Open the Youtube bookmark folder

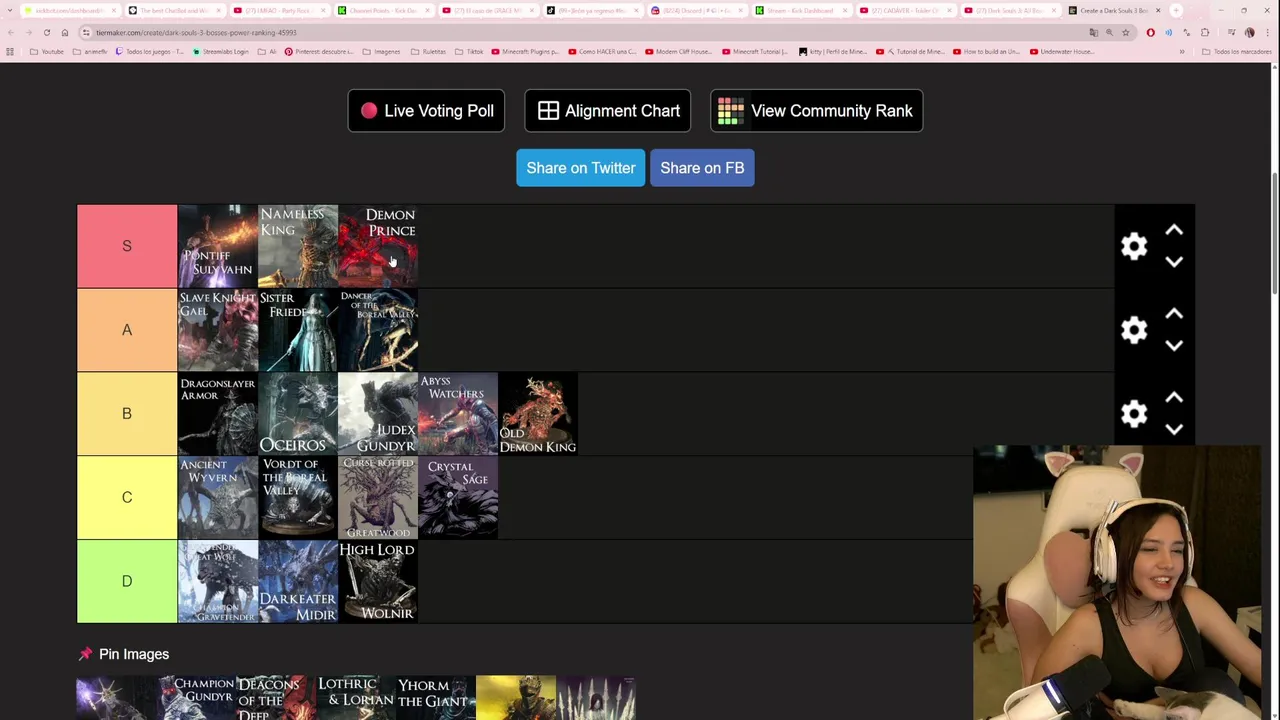coord(47,51)
